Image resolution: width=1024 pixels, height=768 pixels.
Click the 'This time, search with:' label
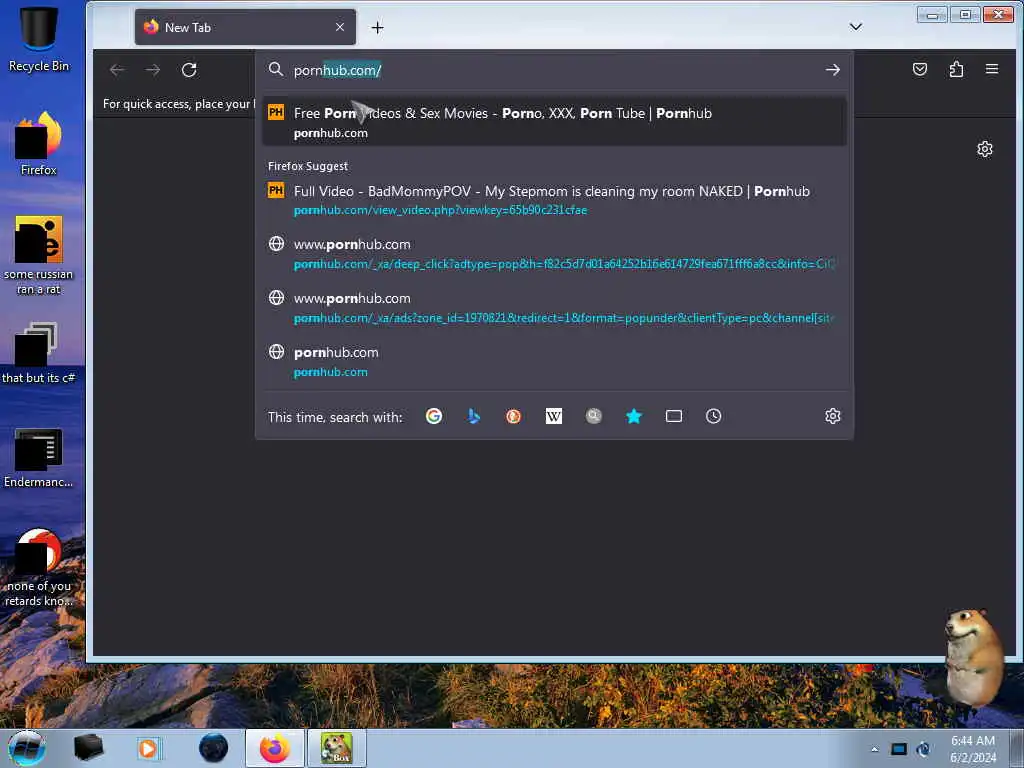(x=335, y=417)
